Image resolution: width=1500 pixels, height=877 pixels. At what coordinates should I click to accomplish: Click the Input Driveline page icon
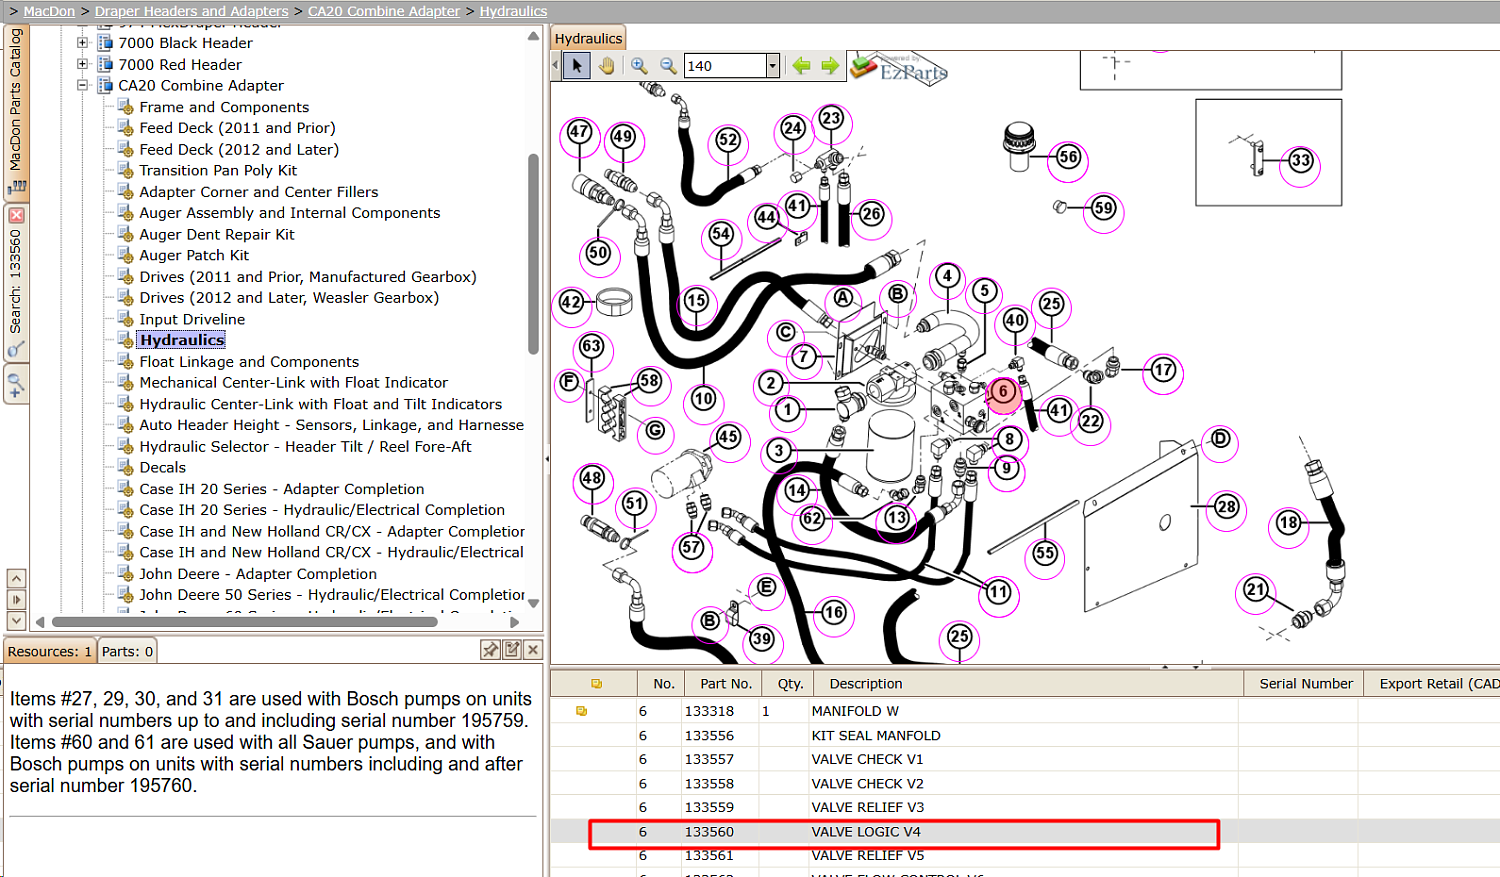[x=125, y=319]
